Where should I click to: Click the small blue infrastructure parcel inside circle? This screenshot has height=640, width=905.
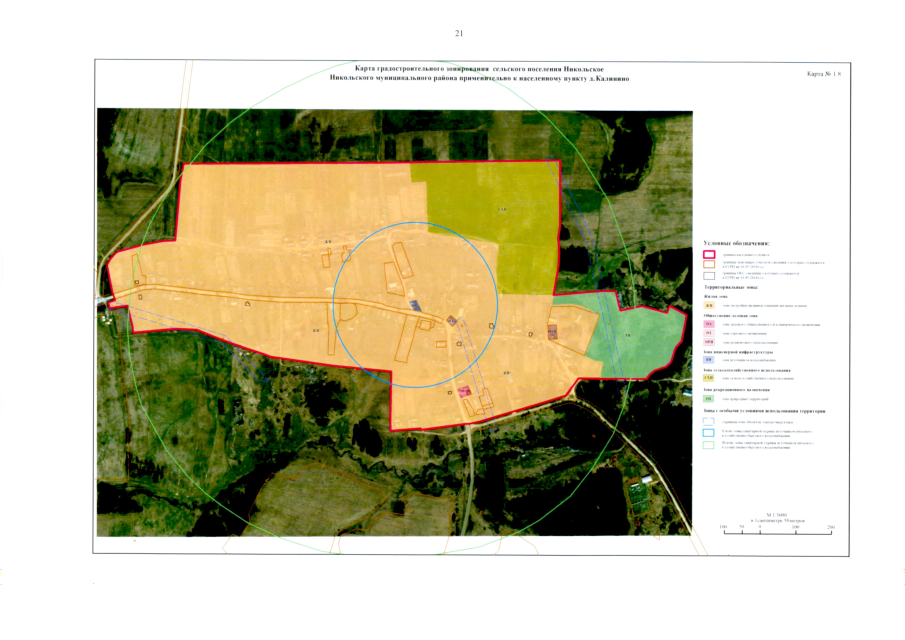coord(416,306)
